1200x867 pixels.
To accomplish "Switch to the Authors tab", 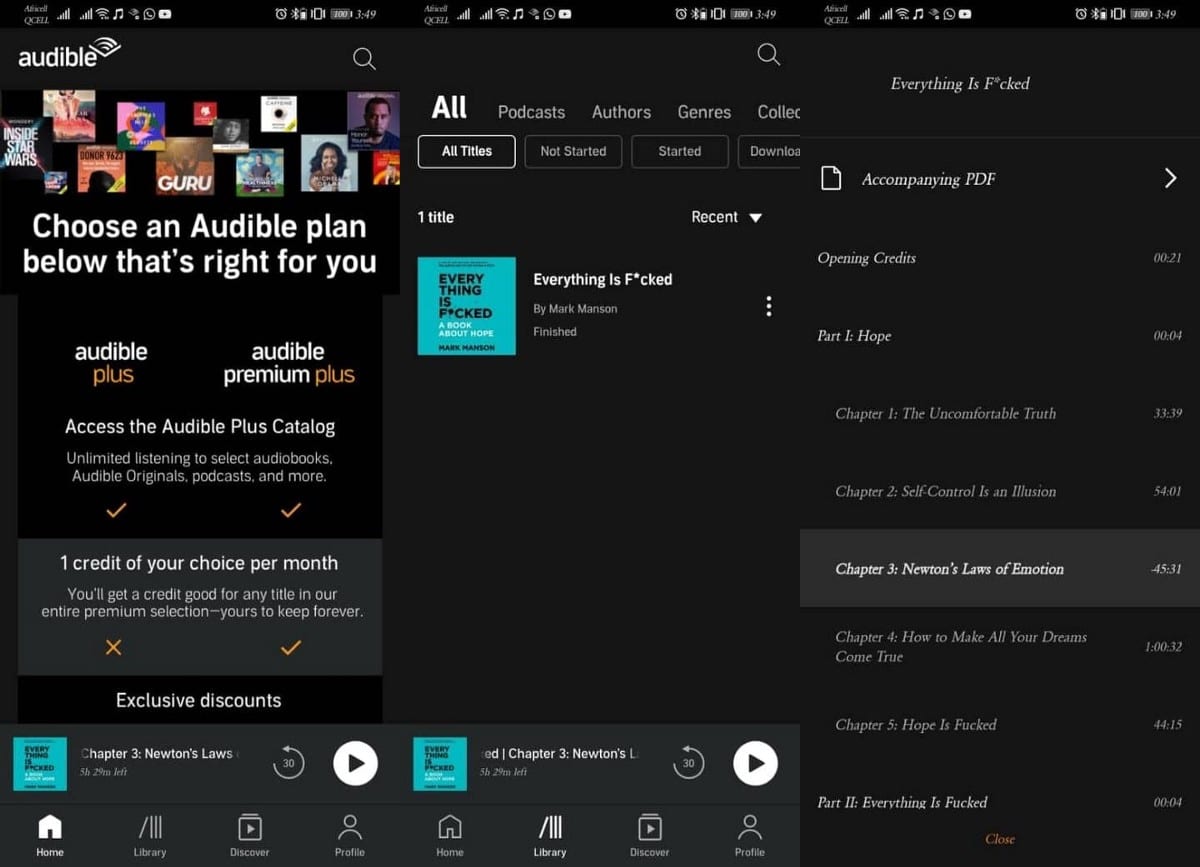I will coord(621,112).
